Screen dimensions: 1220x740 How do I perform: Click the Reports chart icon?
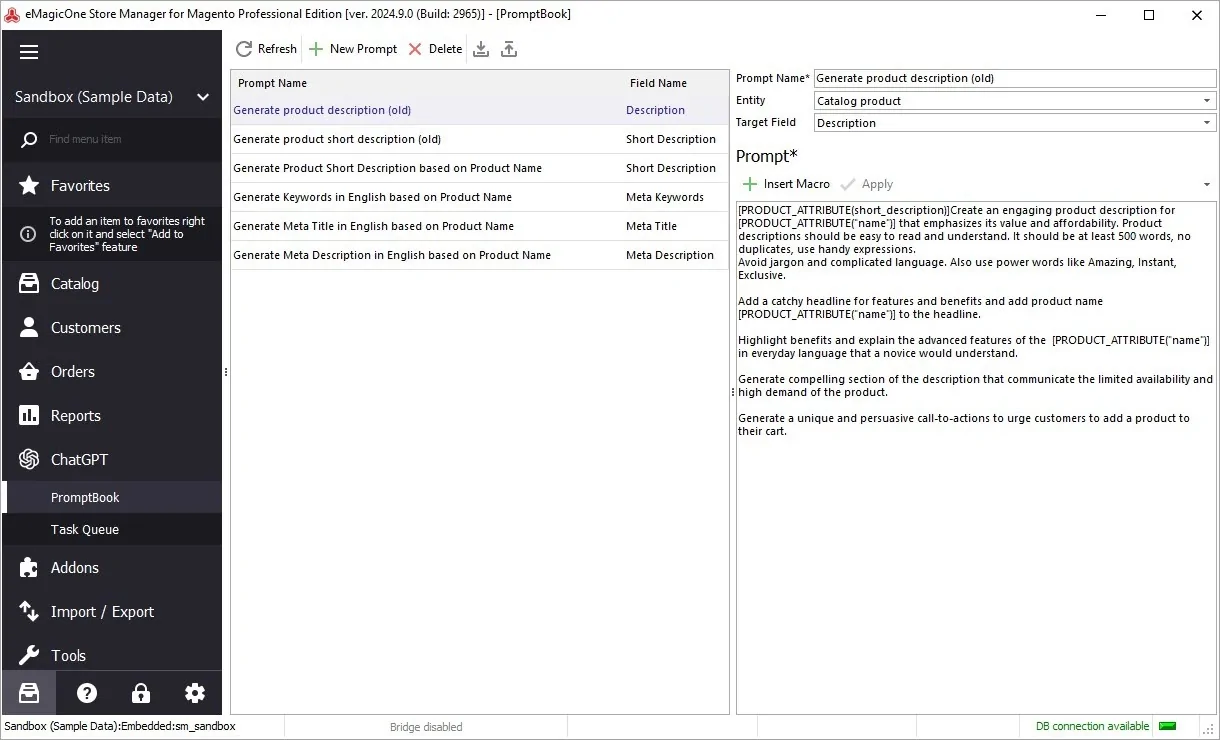pos(29,416)
